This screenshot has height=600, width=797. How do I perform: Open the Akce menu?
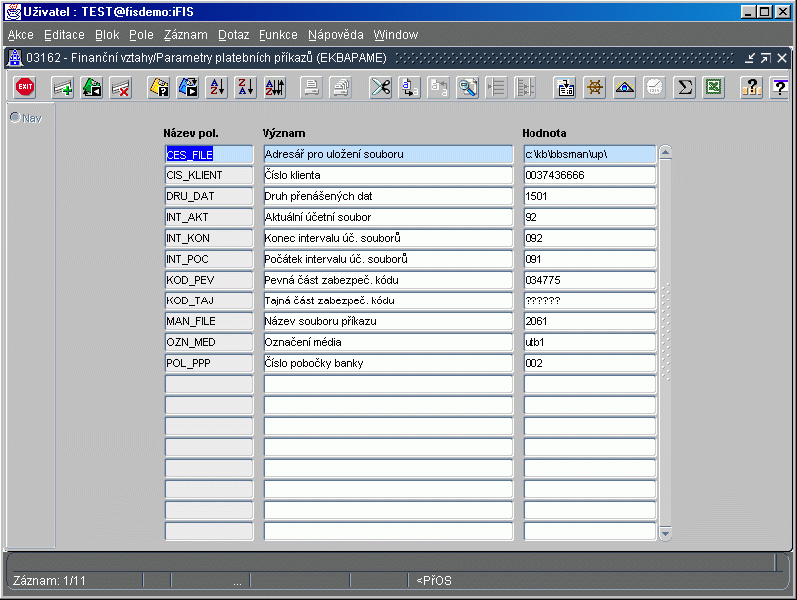pos(21,35)
